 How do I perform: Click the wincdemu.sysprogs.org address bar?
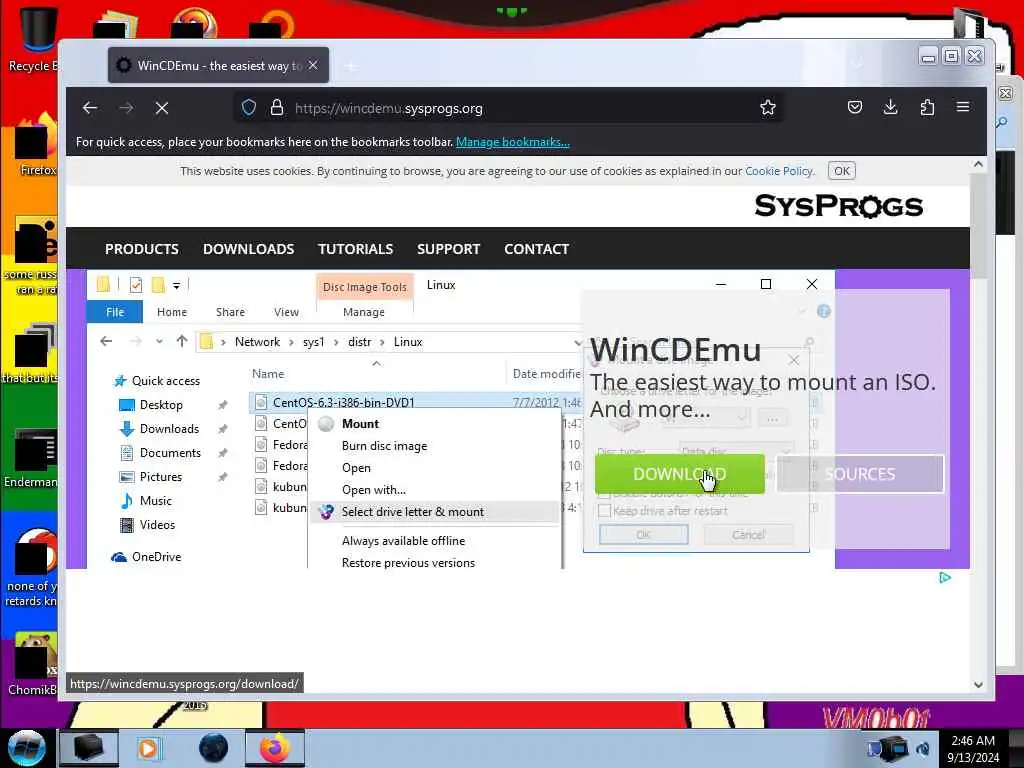(509, 108)
